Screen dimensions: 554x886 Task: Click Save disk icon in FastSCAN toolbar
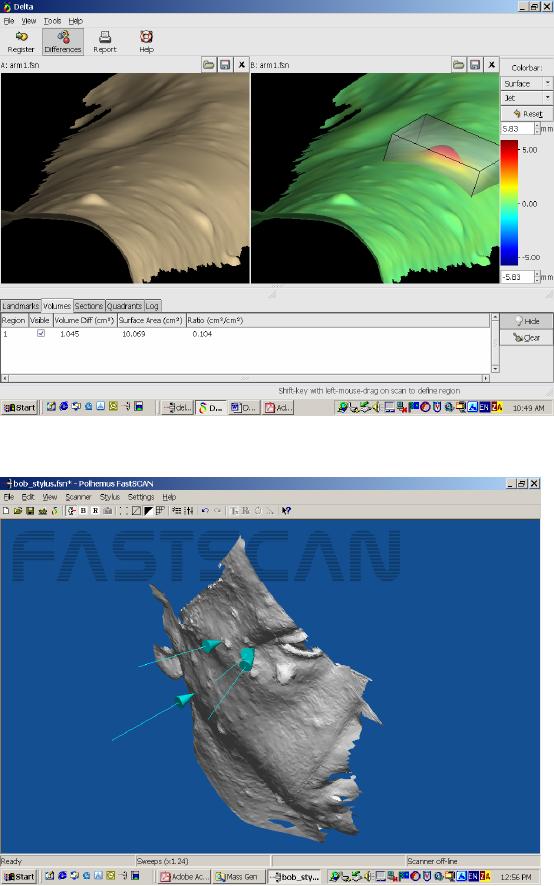(x=30, y=511)
